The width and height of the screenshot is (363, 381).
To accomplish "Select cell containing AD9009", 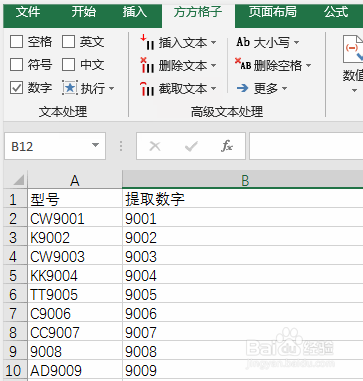I will pyautogui.click(x=75, y=370).
